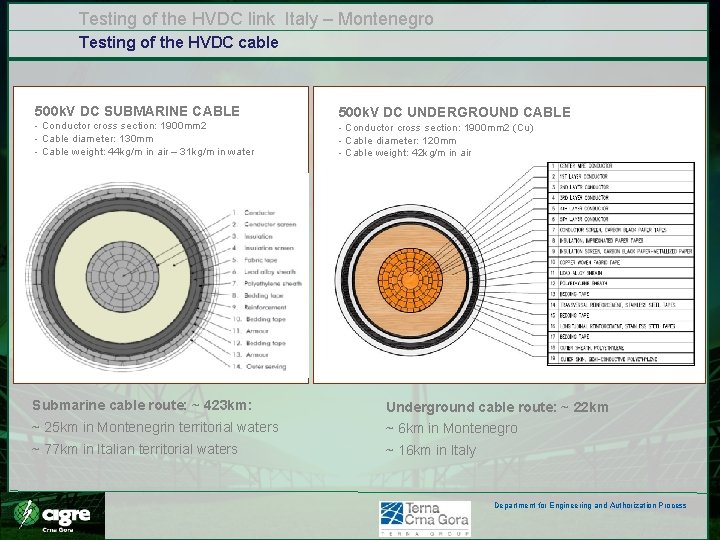Select 'Cable diameter: 120mm' line

(398, 141)
